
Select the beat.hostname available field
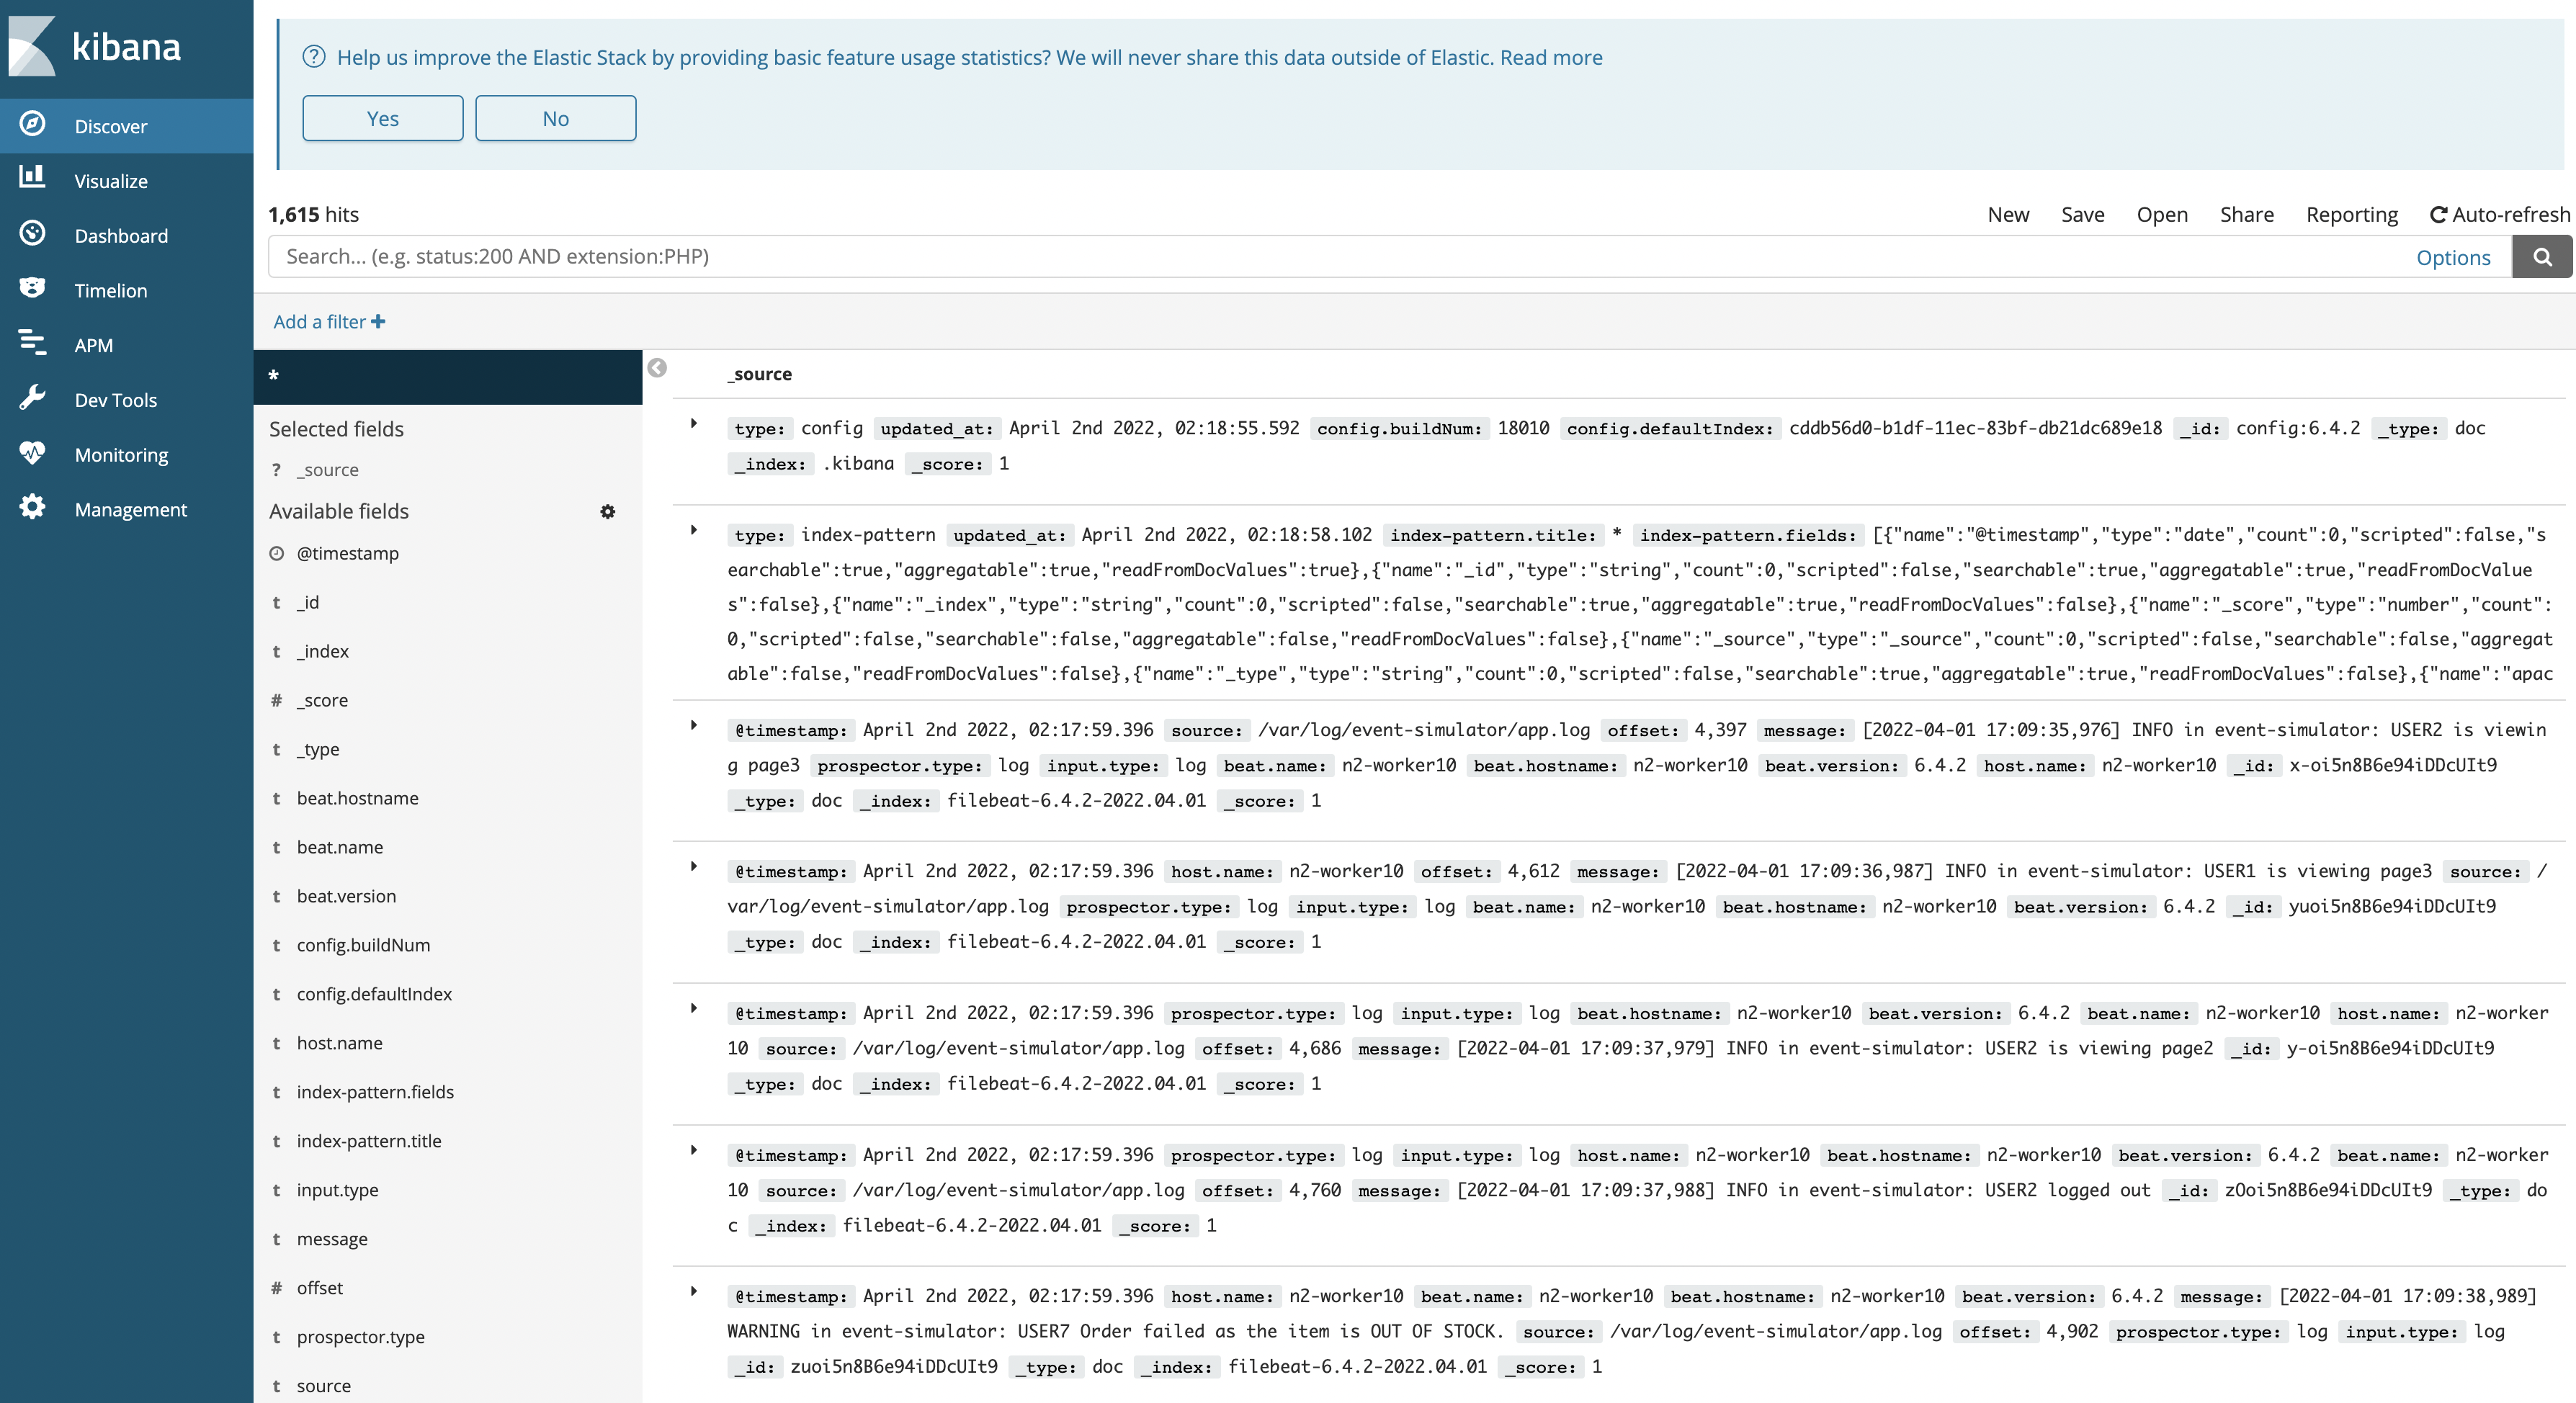click(357, 798)
